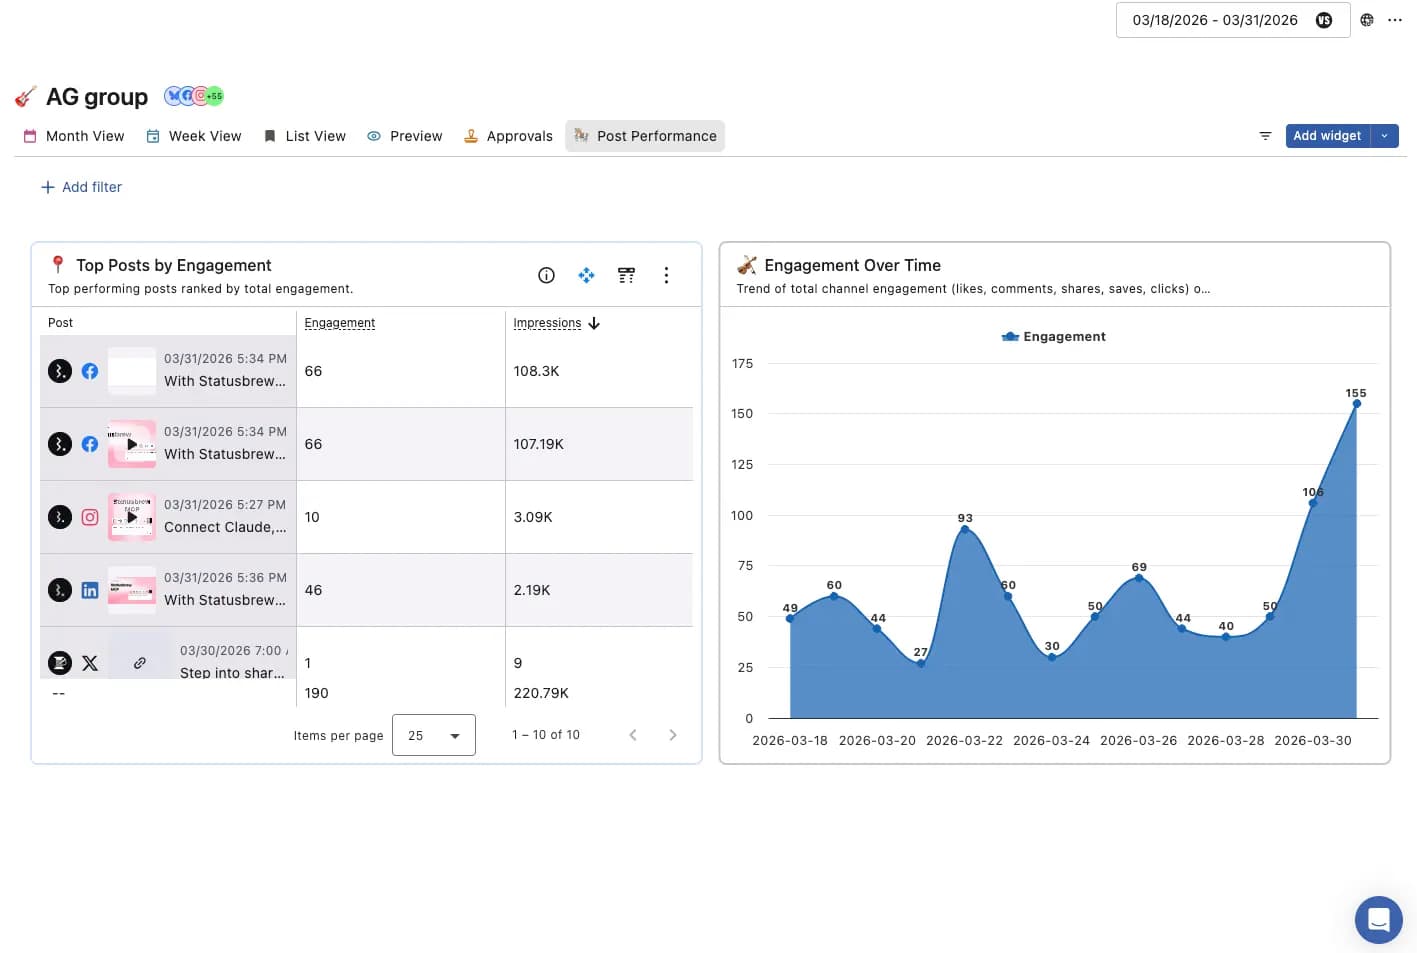The width and height of the screenshot is (1417, 953).
Task: Click the 03/31/2026 5:36 PM post timestamp
Action: (225, 578)
